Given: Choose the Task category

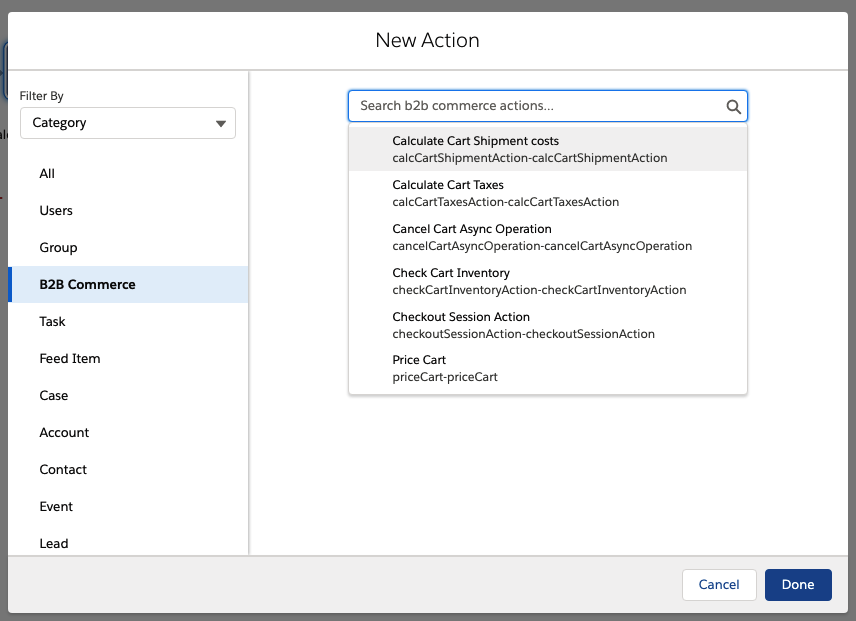Looking at the screenshot, I should [128, 321].
